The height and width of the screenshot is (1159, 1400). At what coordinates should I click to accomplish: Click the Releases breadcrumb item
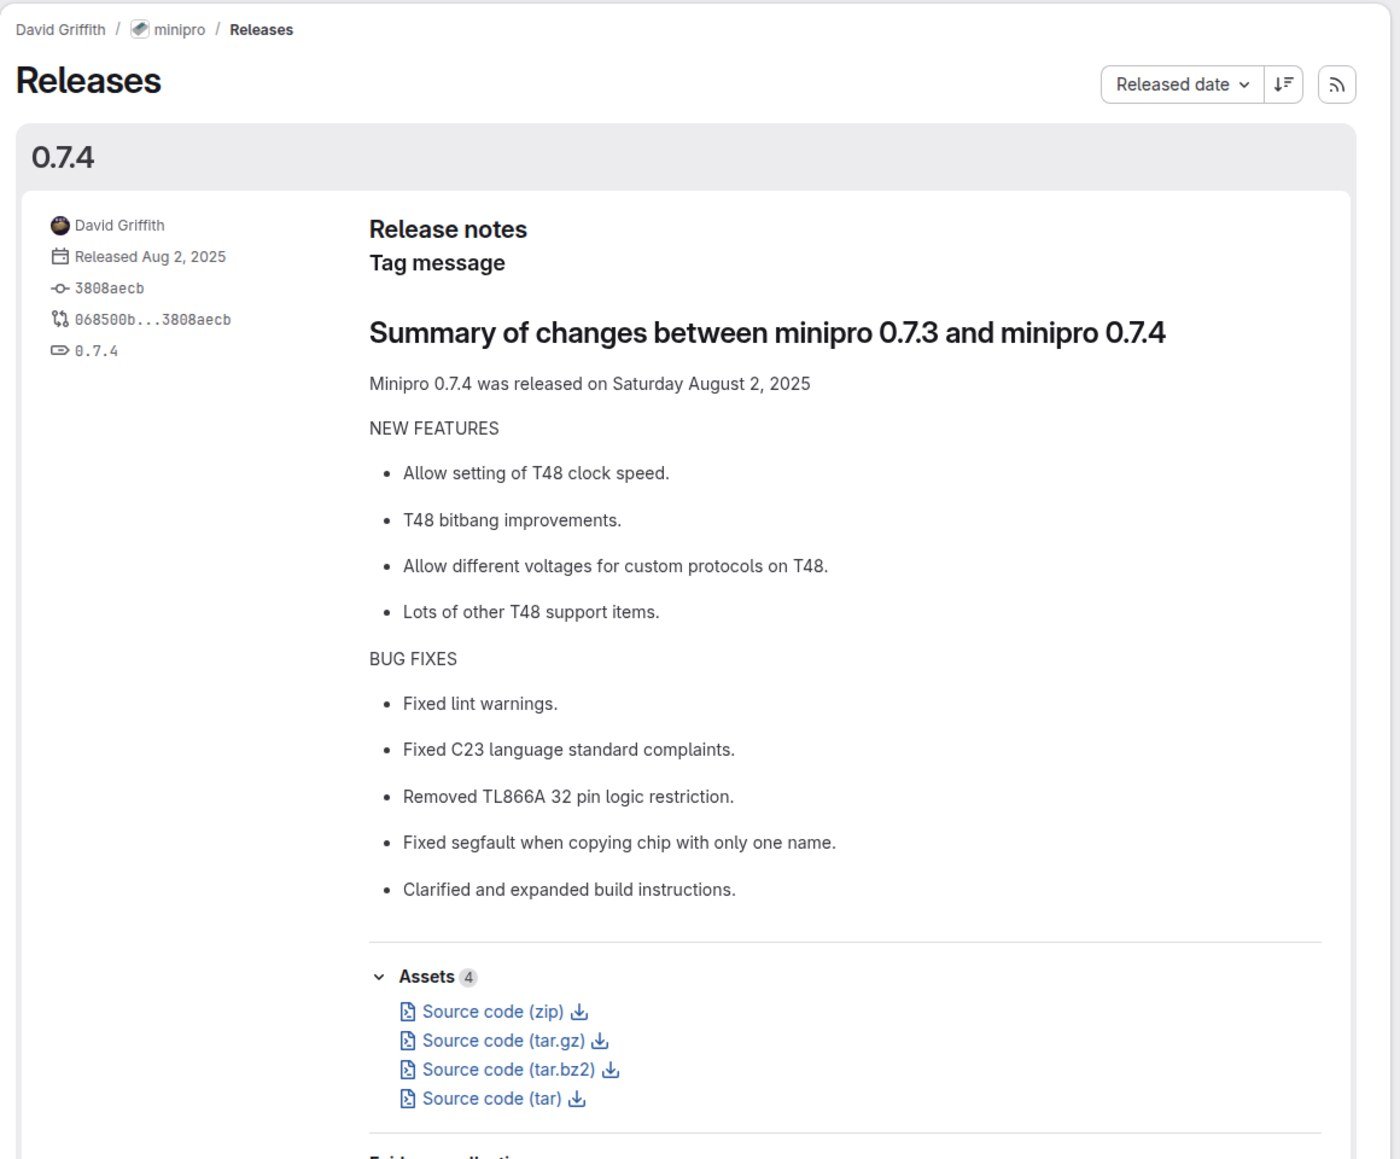tap(261, 30)
